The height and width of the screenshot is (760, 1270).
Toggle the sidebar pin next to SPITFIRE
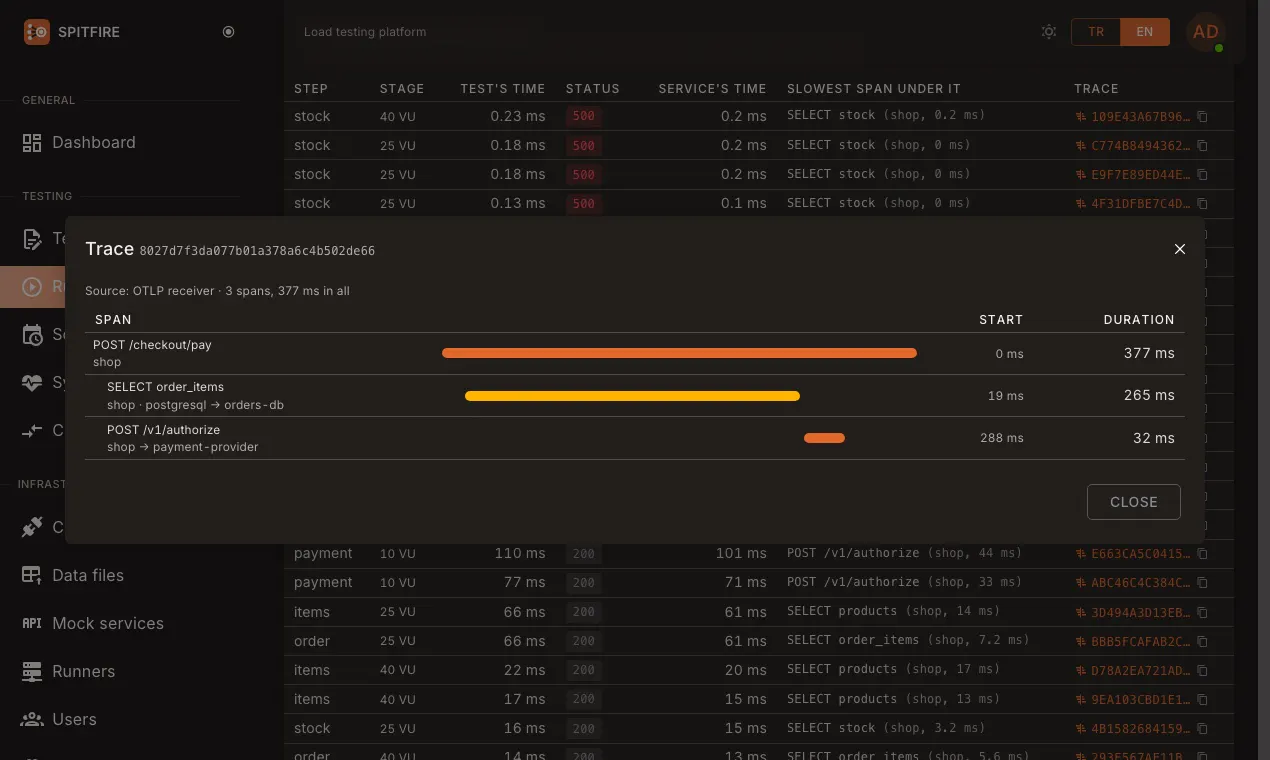click(228, 32)
